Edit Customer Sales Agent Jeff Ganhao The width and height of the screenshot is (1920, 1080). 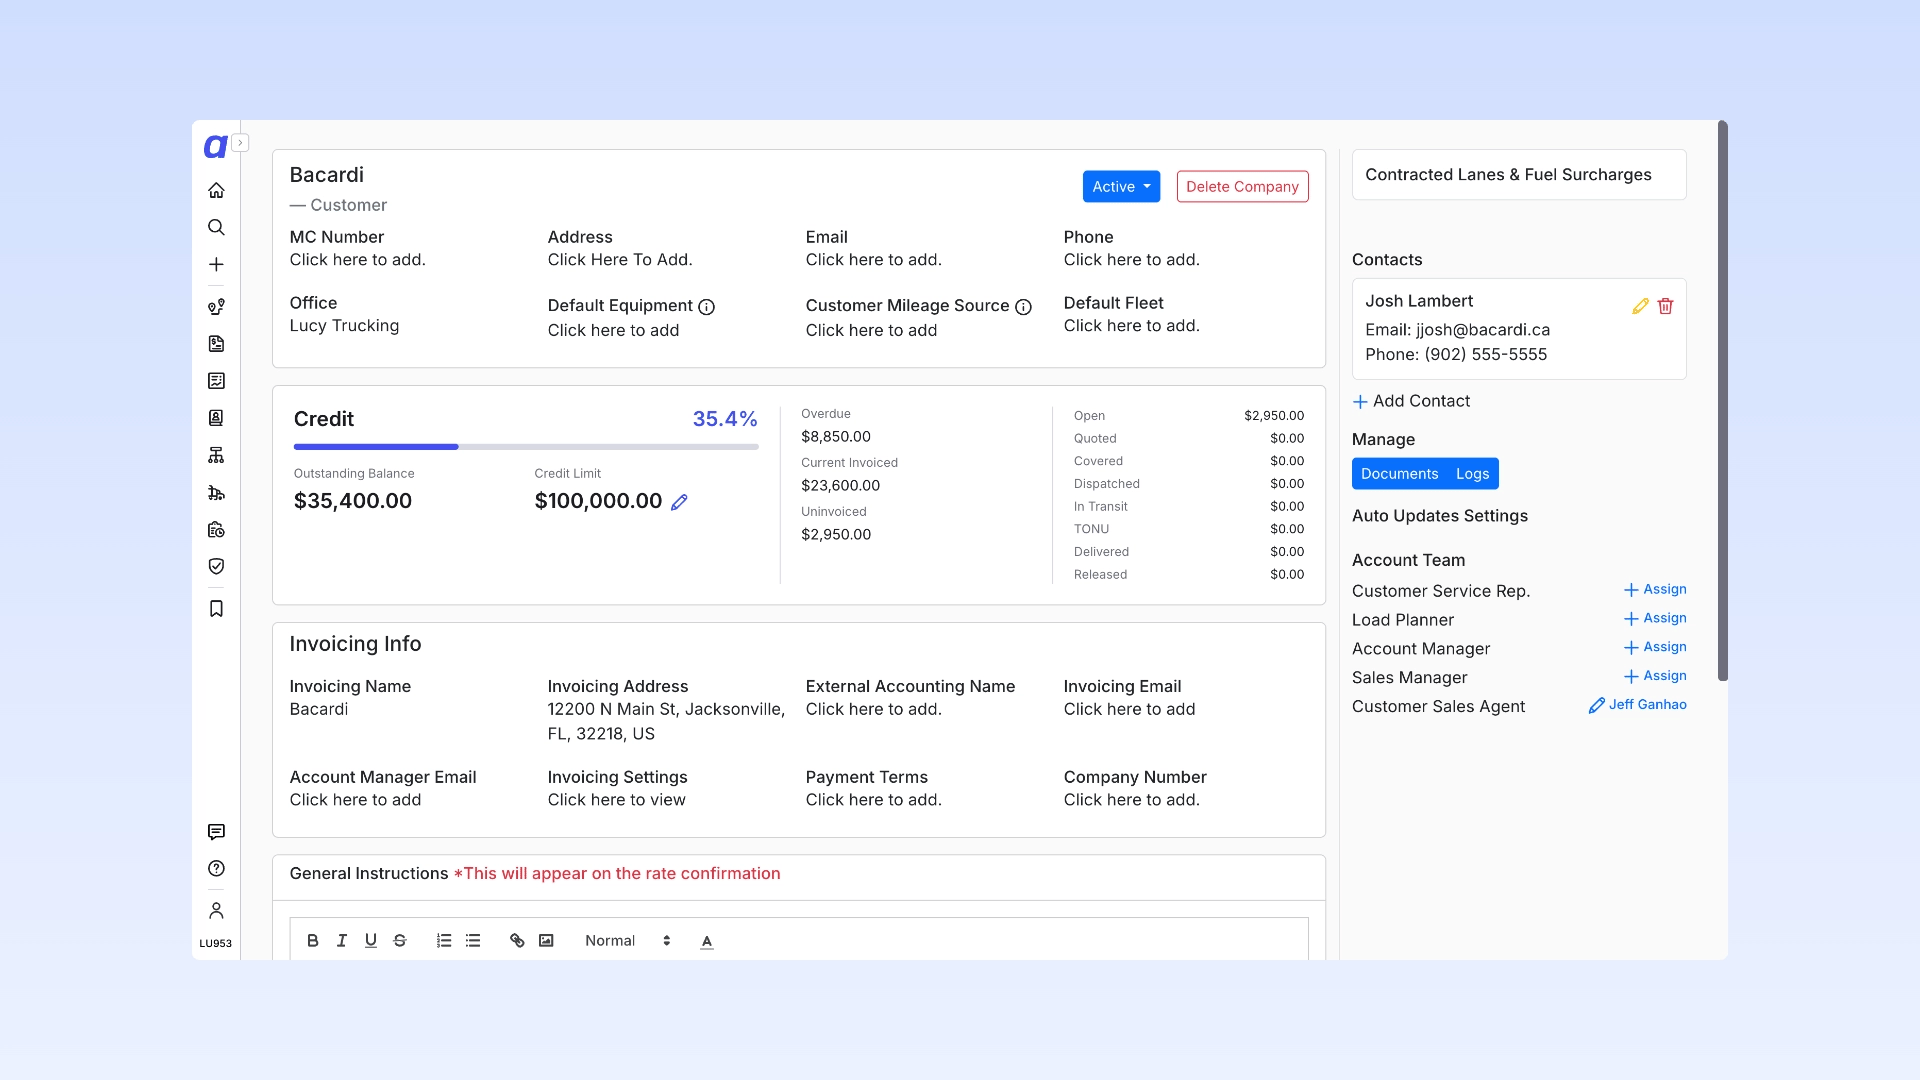pyautogui.click(x=1637, y=706)
